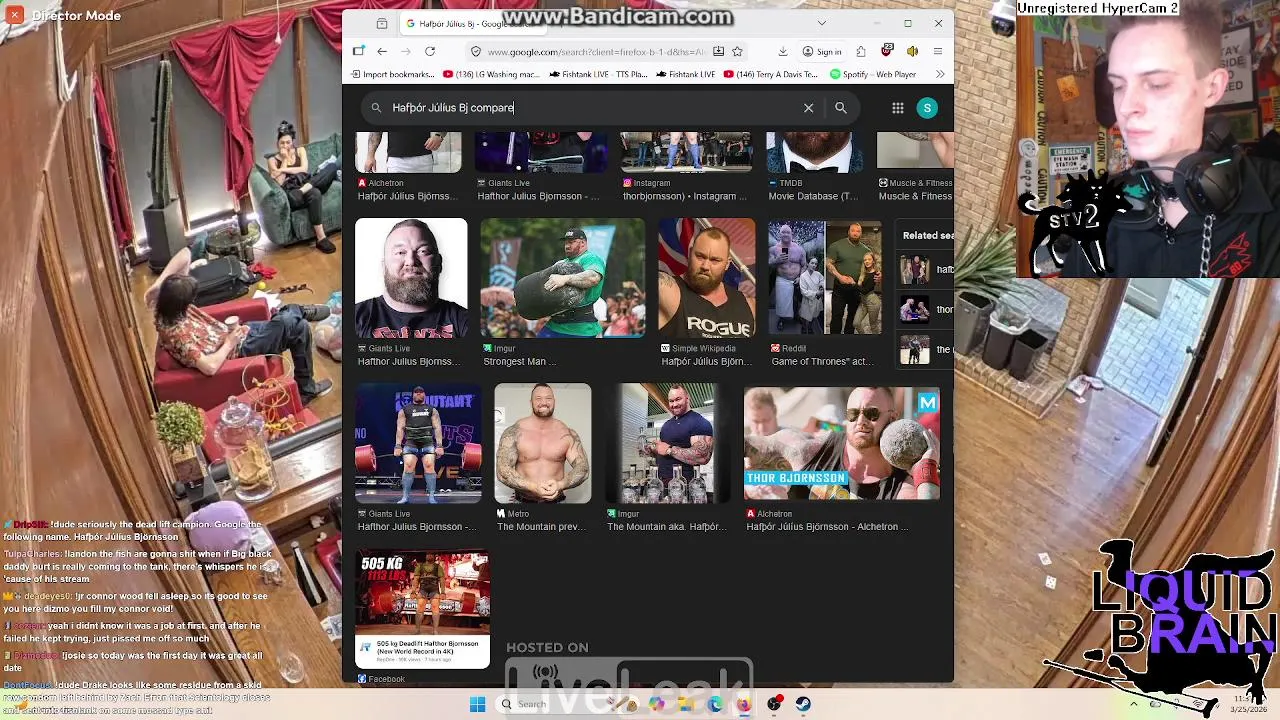
Task: Open the plain Fishtank LIVE bookmark
Action: pos(685,74)
